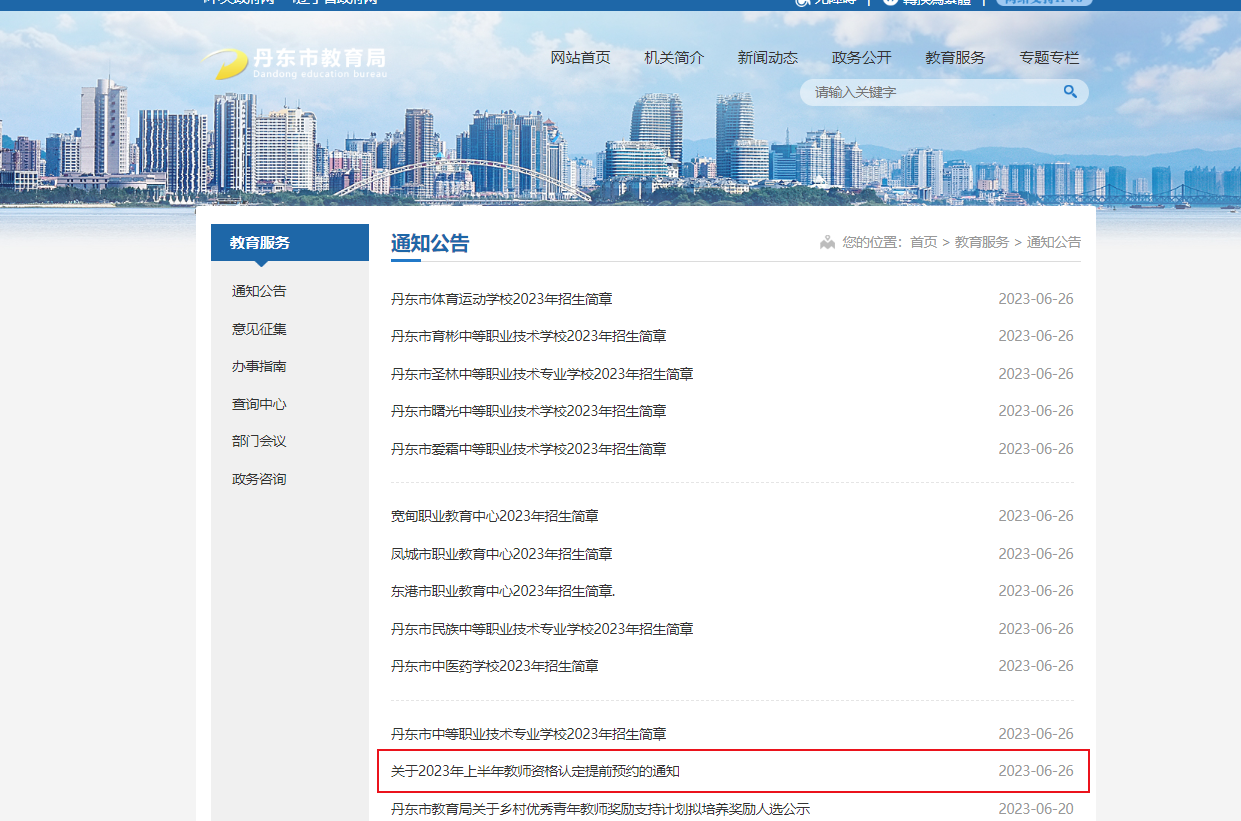Select 政务咨询 in the sidebar
The height and width of the screenshot is (821, 1241).
[x=259, y=479]
